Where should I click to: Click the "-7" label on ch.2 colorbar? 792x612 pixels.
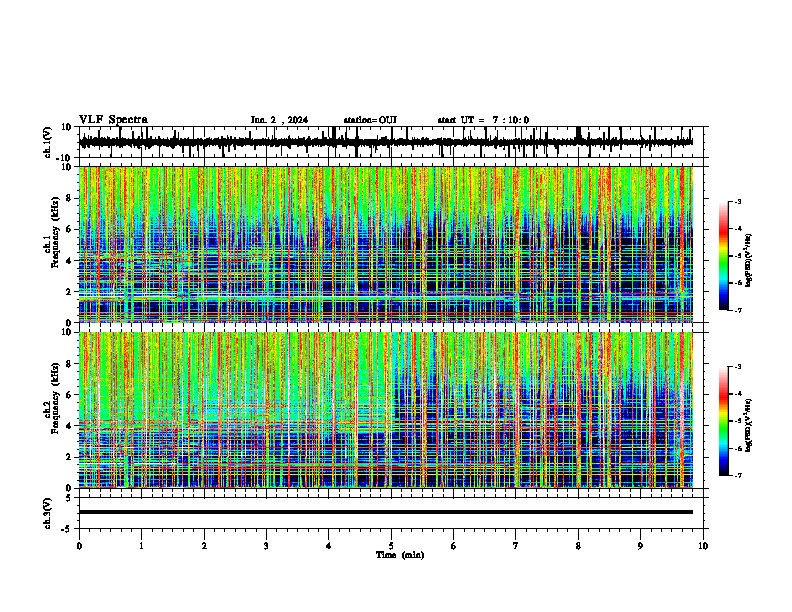pyautogui.click(x=737, y=475)
